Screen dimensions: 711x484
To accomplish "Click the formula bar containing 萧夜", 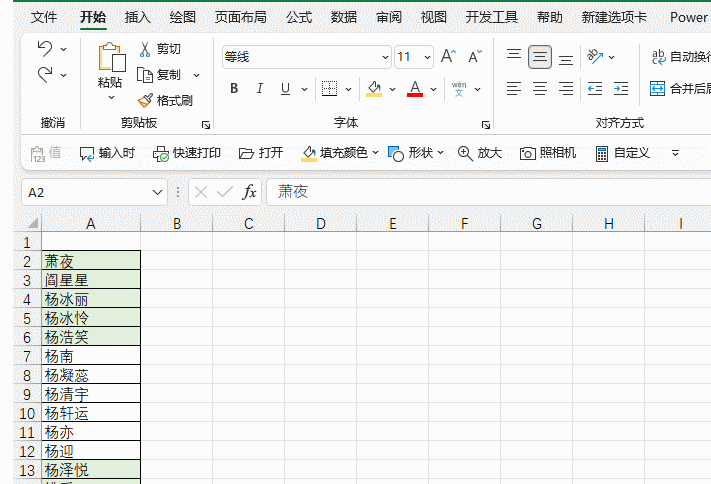I will click(x=489, y=192).
